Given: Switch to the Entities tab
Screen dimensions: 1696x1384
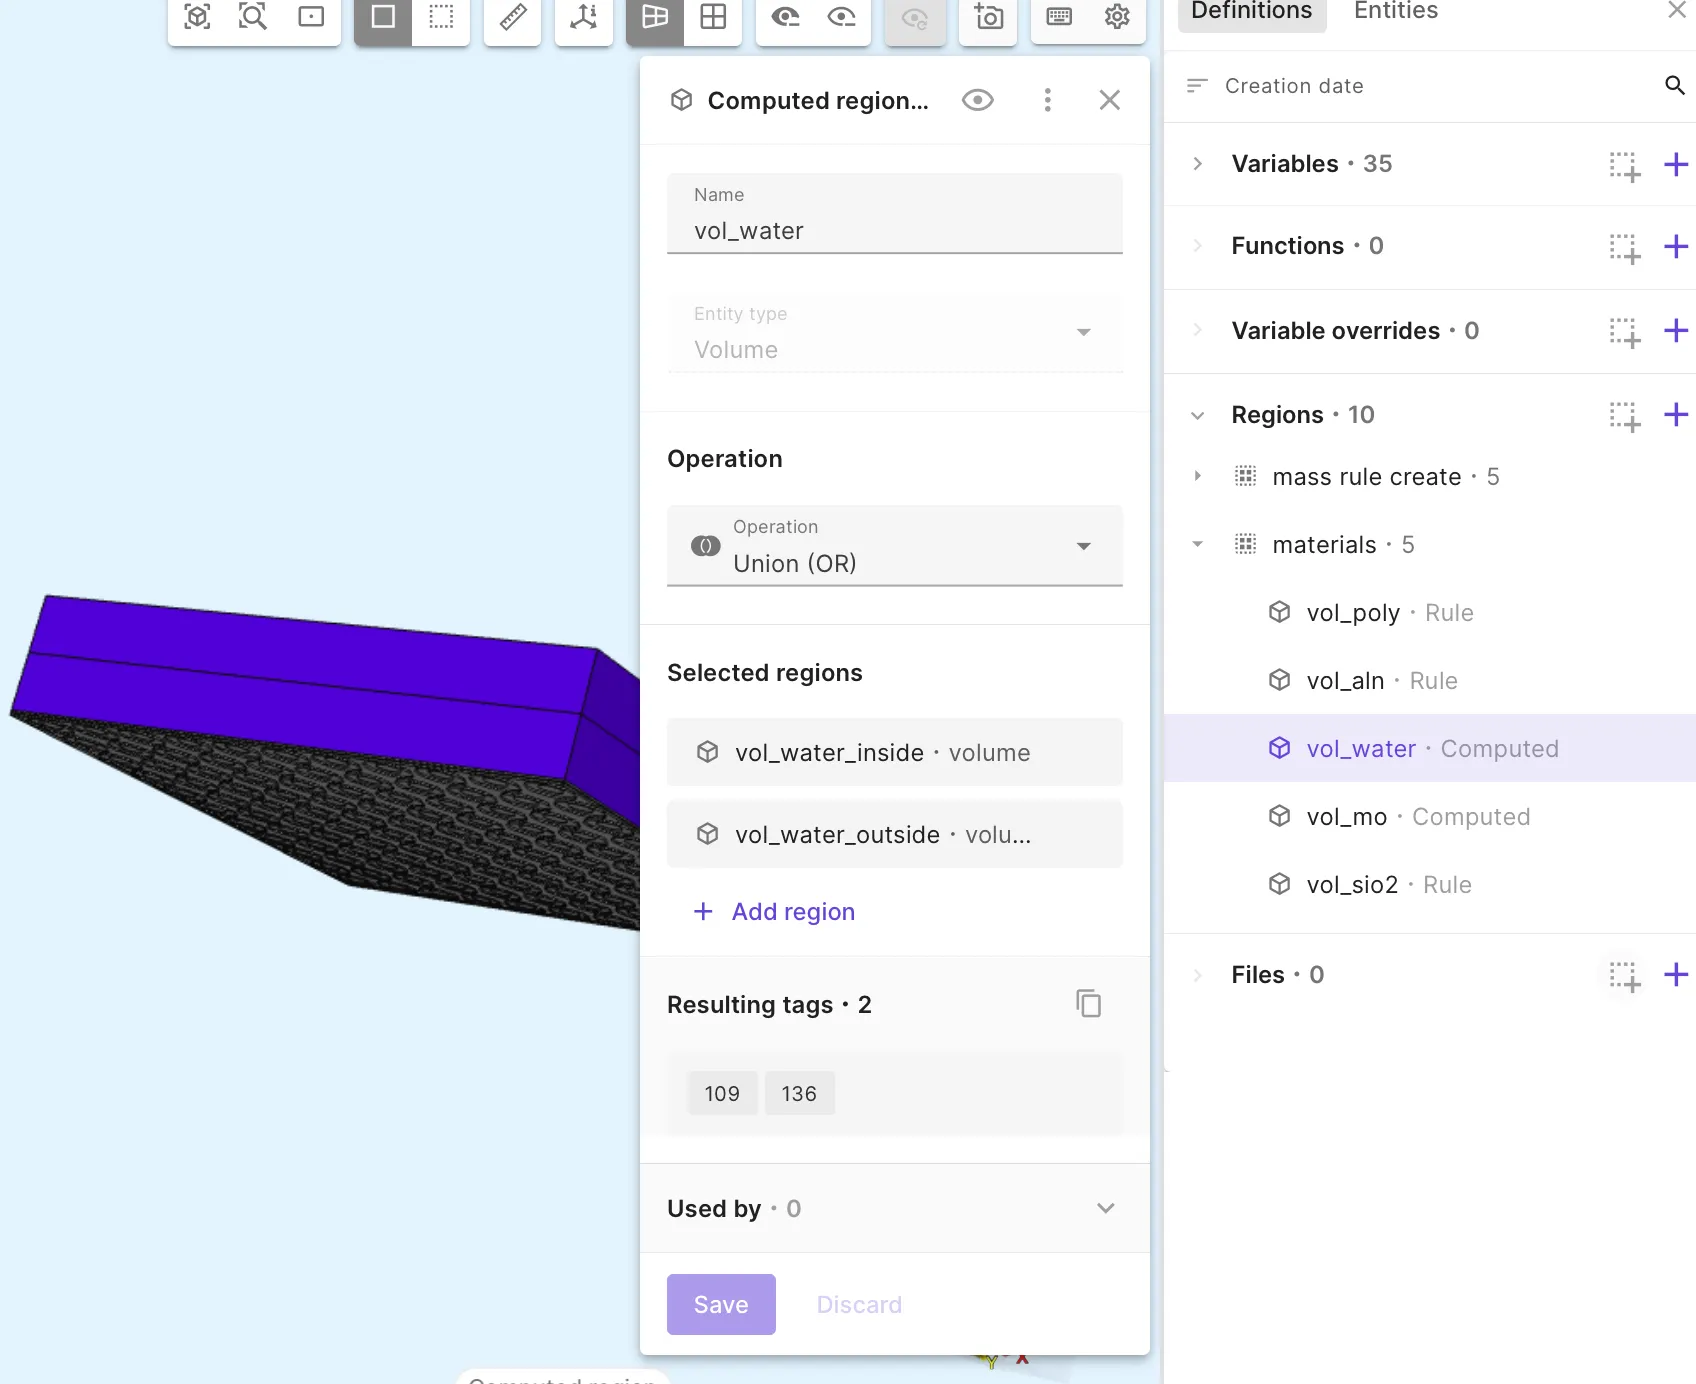Looking at the screenshot, I should [x=1396, y=12].
